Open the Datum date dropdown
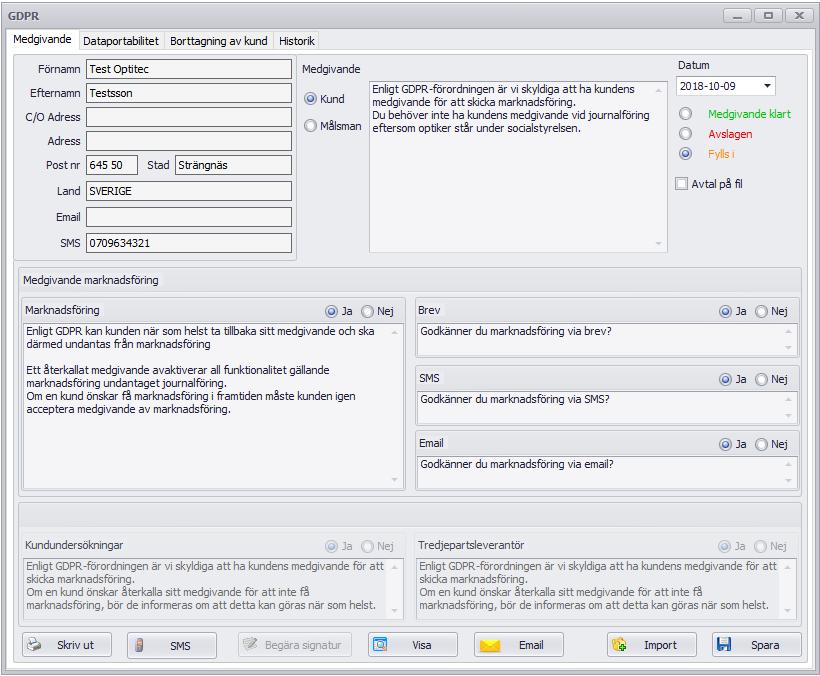This screenshot has height=676, width=820. pyautogui.click(x=767, y=86)
